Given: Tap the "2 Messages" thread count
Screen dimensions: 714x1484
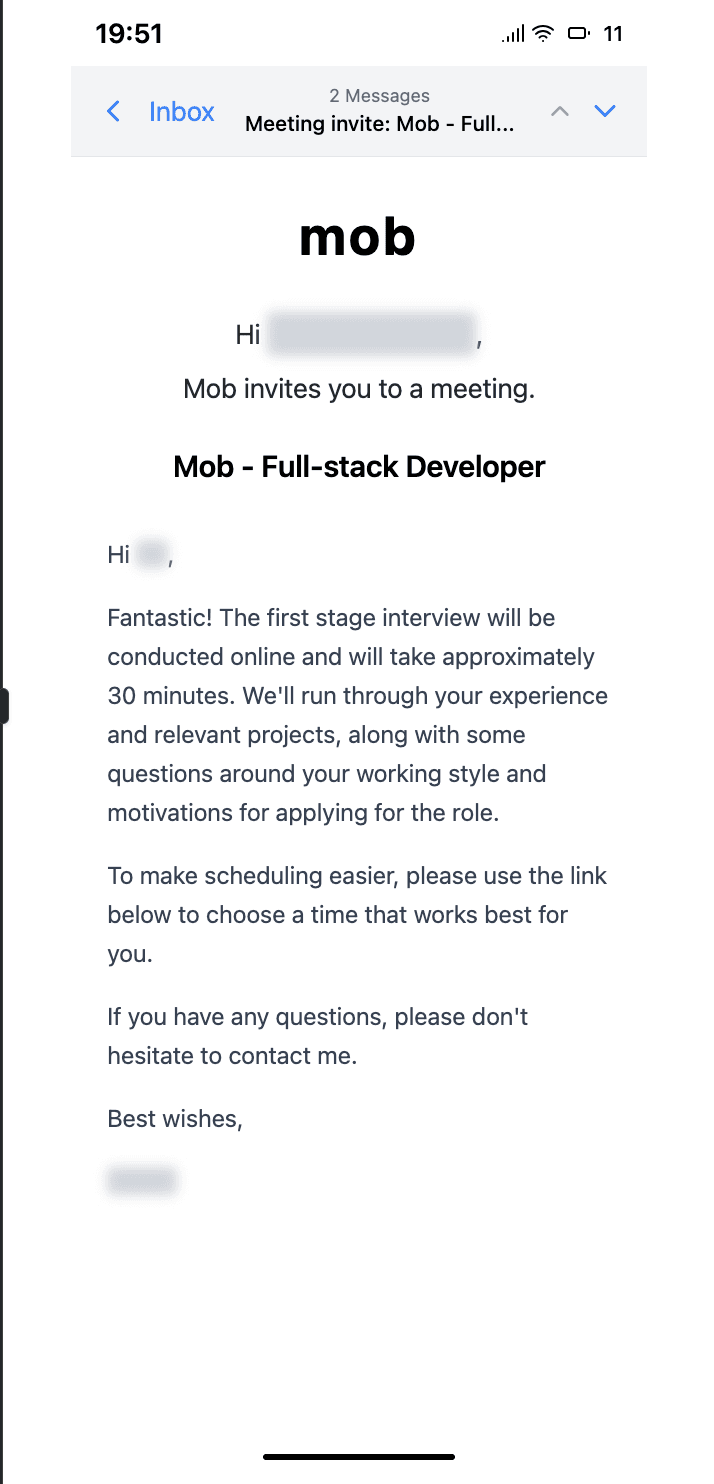Looking at the screenshot, I should (x=379, y=96).
